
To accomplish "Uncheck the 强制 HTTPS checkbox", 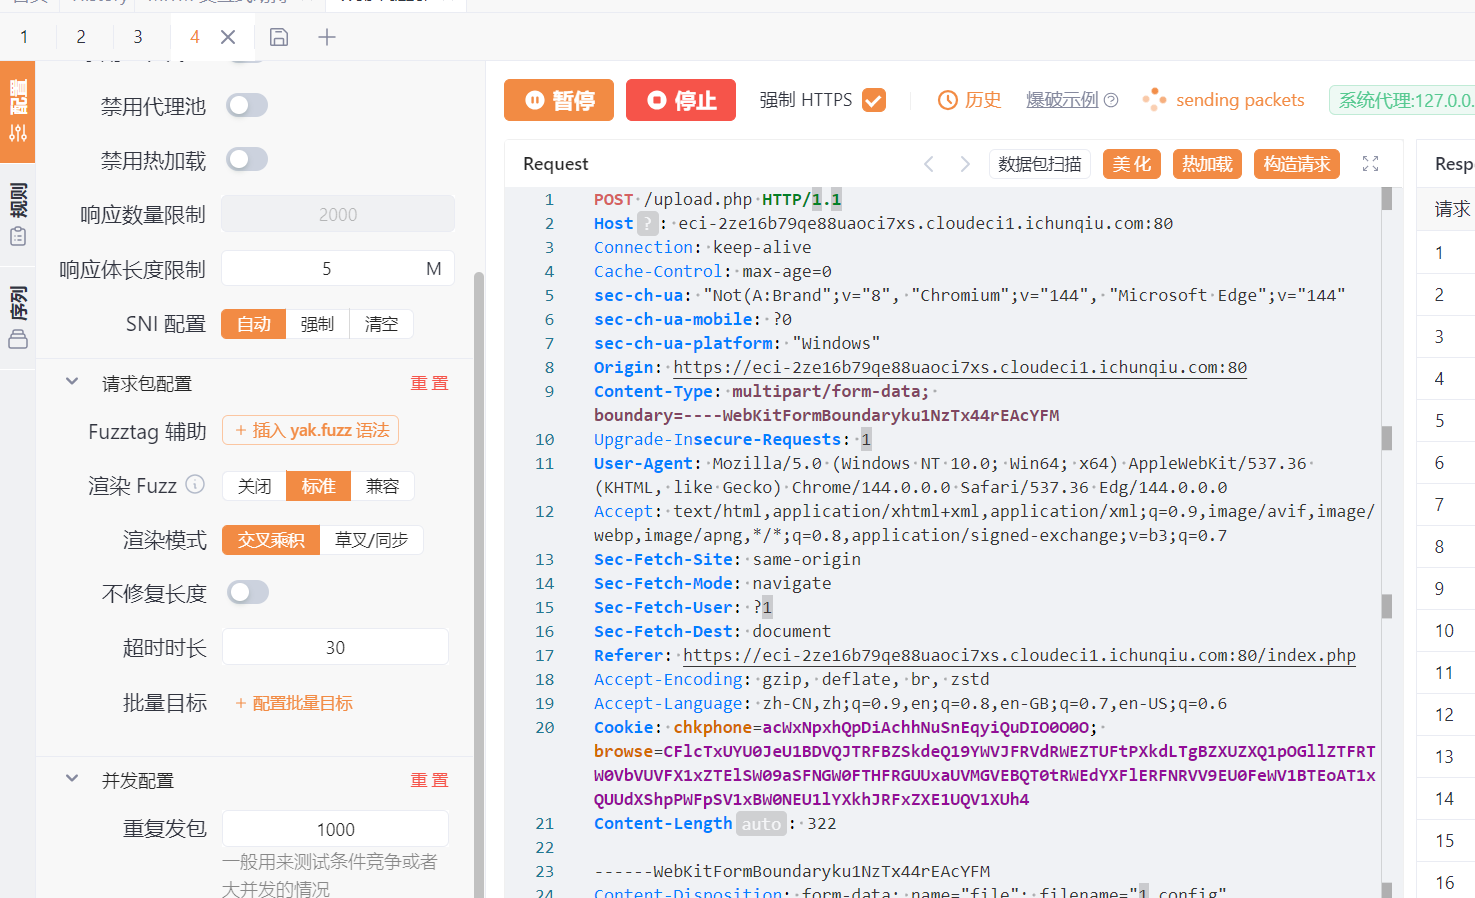I will tap(874, 100).
